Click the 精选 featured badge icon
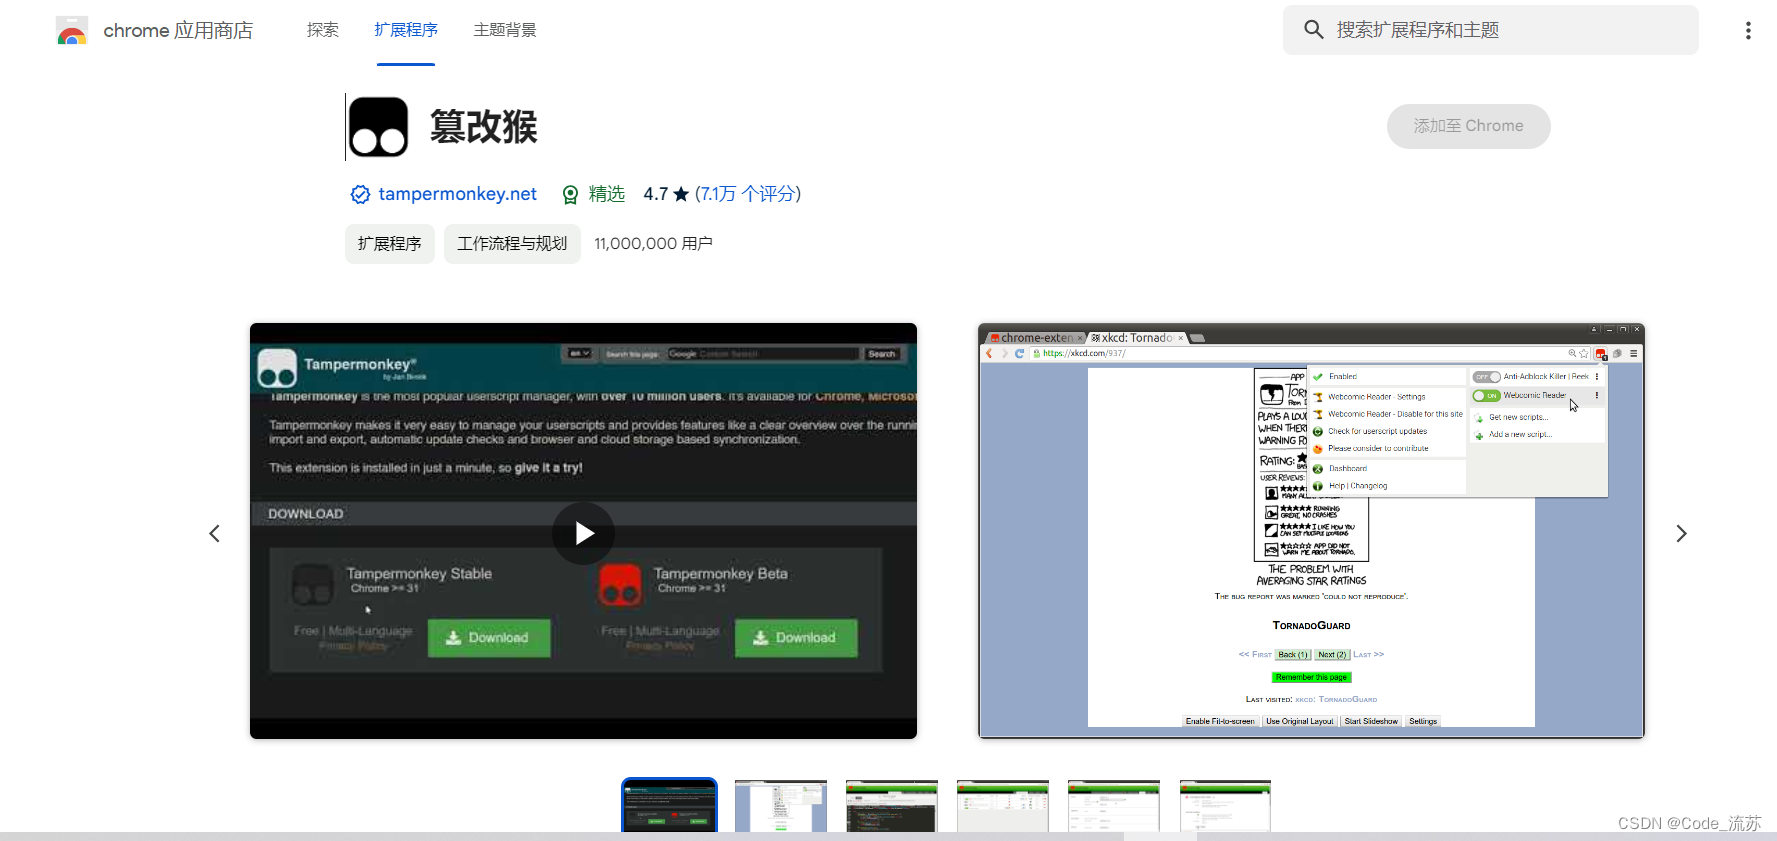 (570, 194)
